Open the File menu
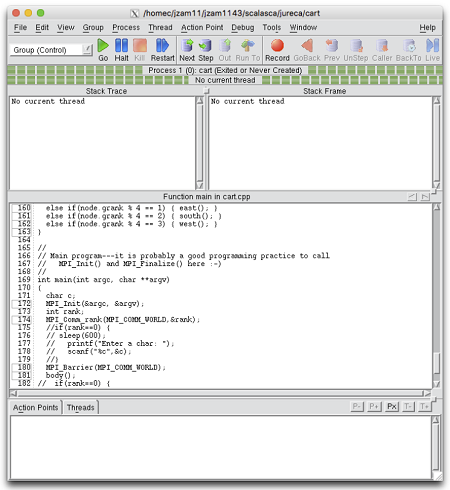 pyautogui.click(x=20, y=27)
